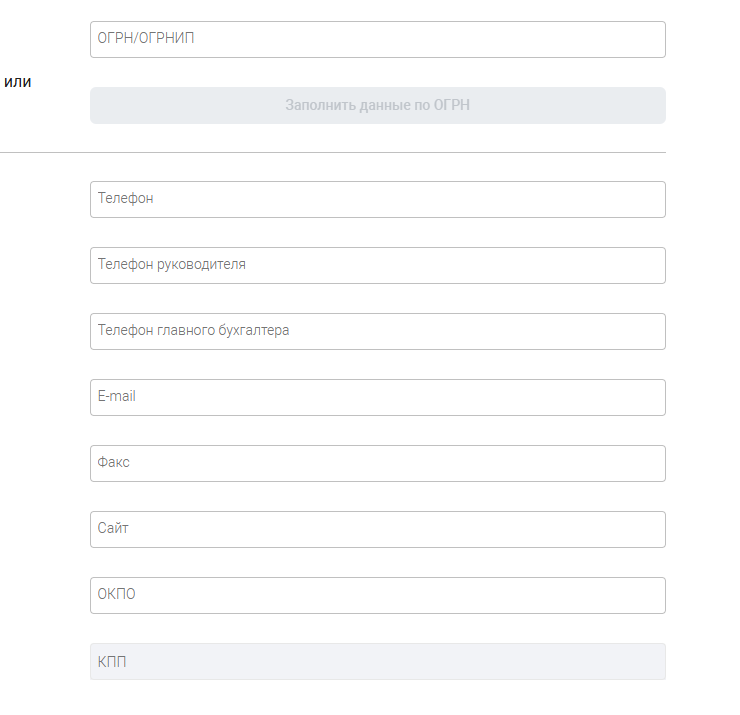This screenshot has width=740, height=715.
Task: Select the Телефон главного бухгалтера field
Action: (377, 331)
